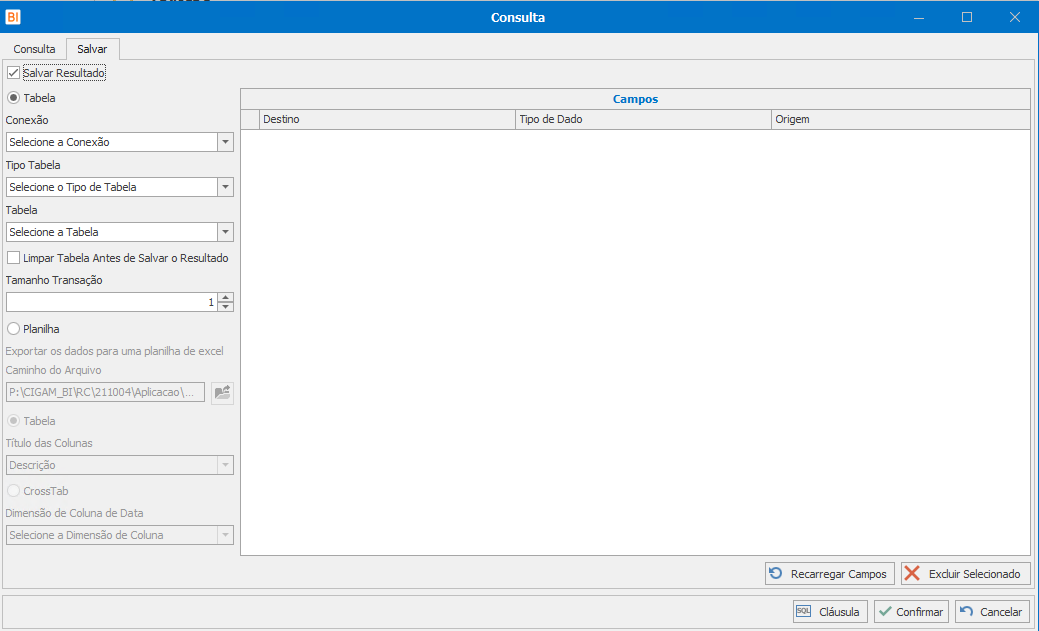This screenshot has height=631, width=1039.
Task: Click the Destino column header
Action: tap(387, 119)
